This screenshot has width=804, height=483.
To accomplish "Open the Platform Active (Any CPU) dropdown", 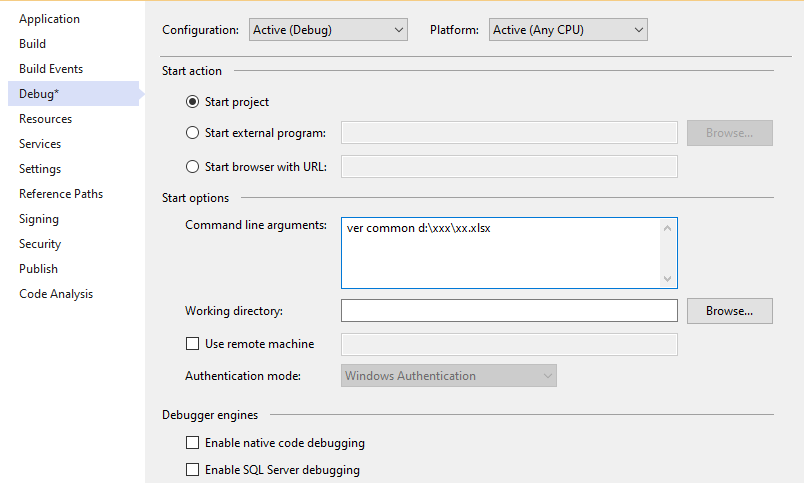I will [x=568, y=30].
